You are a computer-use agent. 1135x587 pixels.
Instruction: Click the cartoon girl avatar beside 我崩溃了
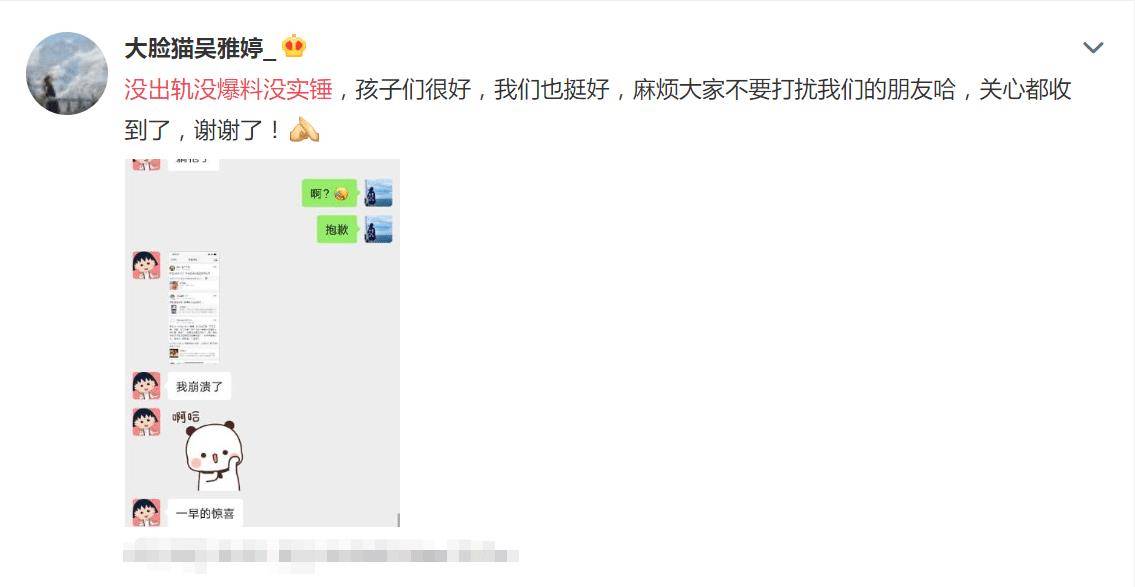point(146,386)
